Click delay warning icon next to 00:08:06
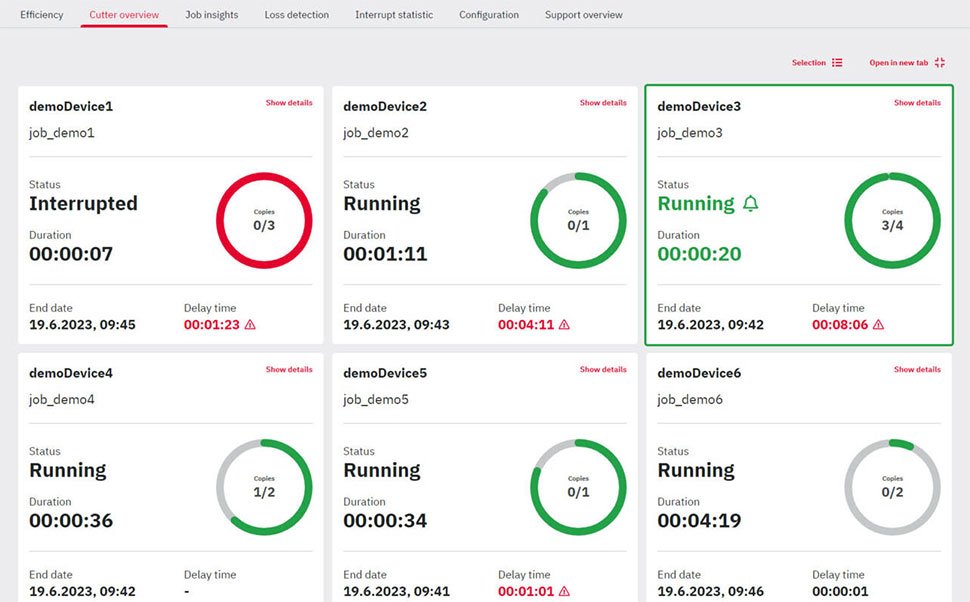This screenshot has width=970, height=602. tap(878, 324)
